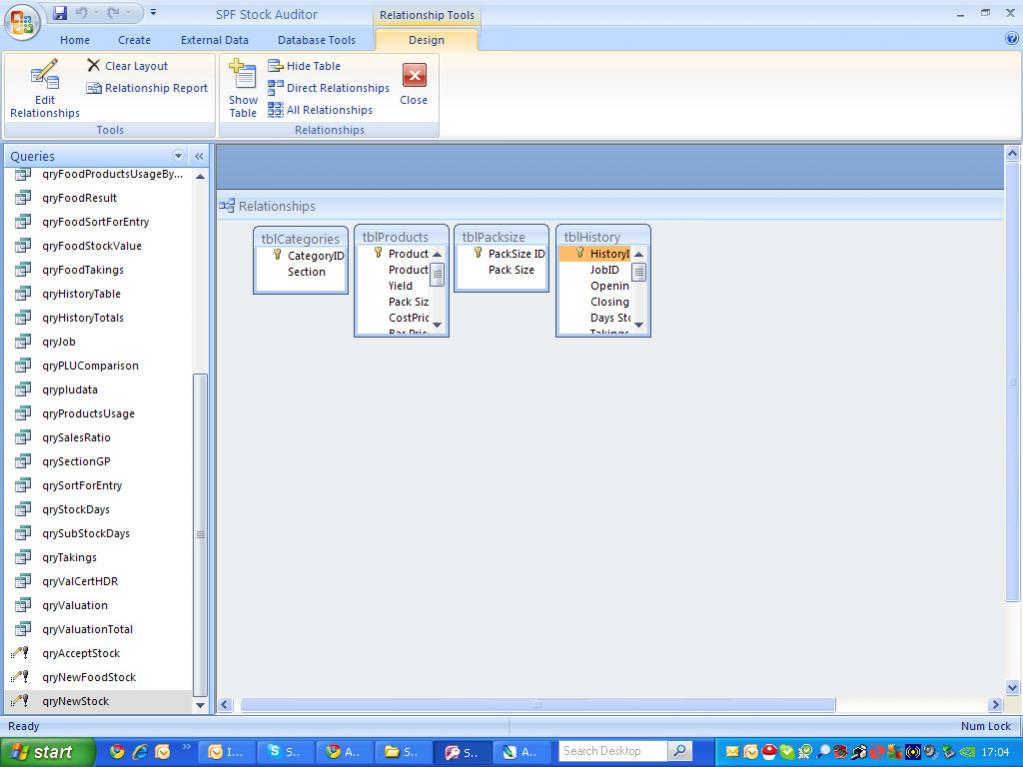Click the Relationships window horizontal scrollbar
Viewport: 1023px width, 767px height.
[x=538, y=704]
